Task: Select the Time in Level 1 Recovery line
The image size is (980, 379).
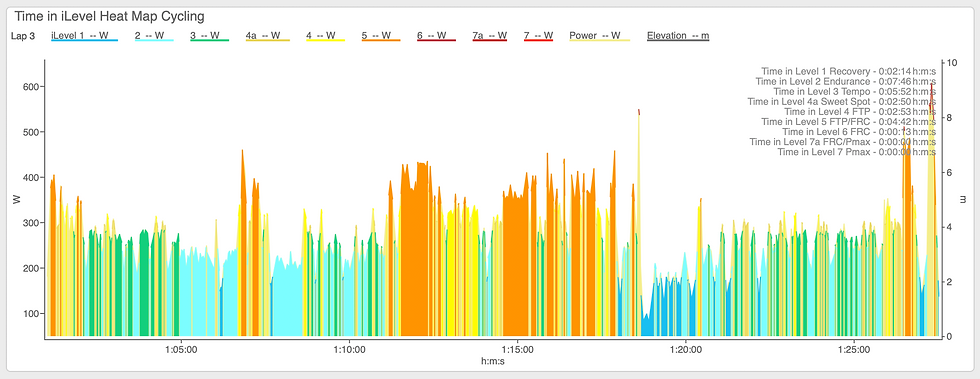Action: [x=848, y=71]
